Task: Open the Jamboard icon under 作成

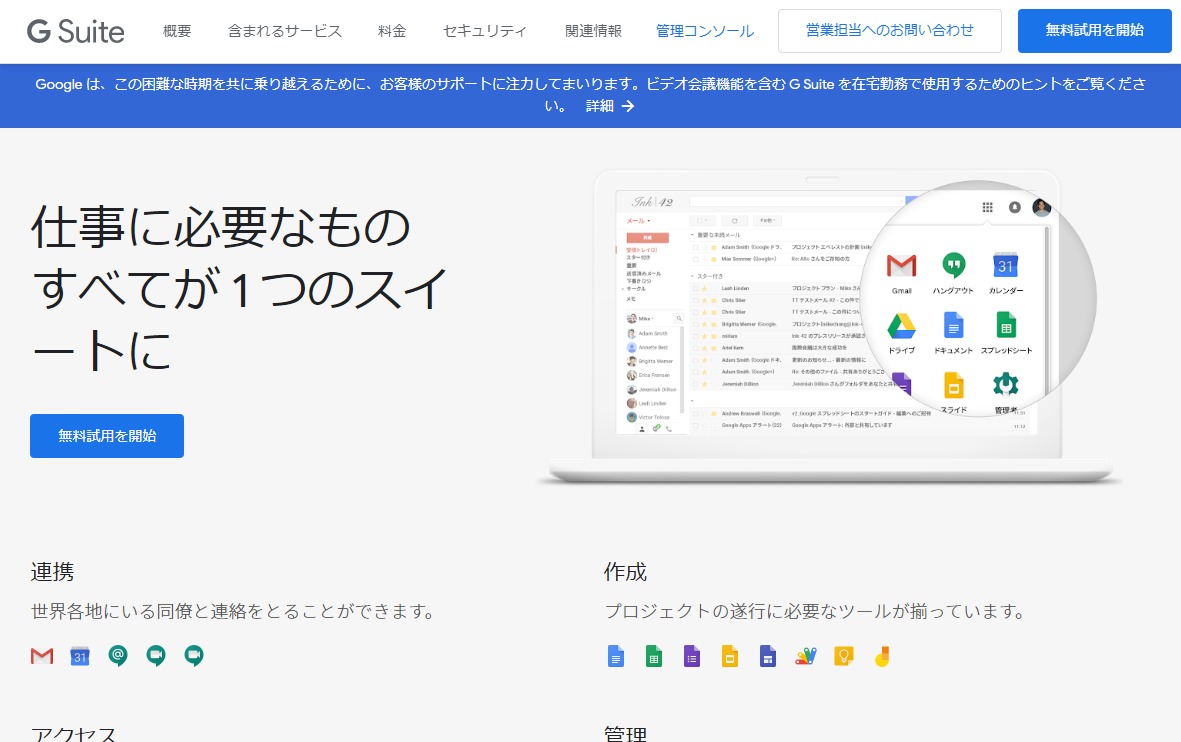Action: point(882,656)
